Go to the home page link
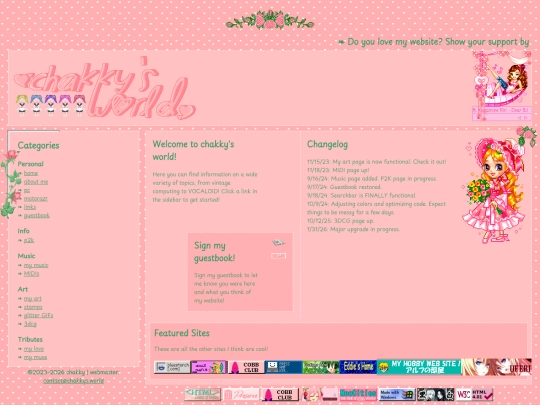 [31, 173]
